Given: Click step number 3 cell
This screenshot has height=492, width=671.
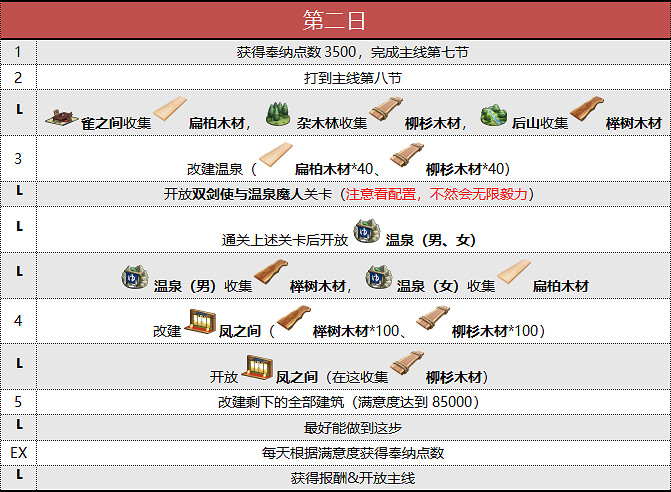Looking at the screenshot, I should coord(18,158).
